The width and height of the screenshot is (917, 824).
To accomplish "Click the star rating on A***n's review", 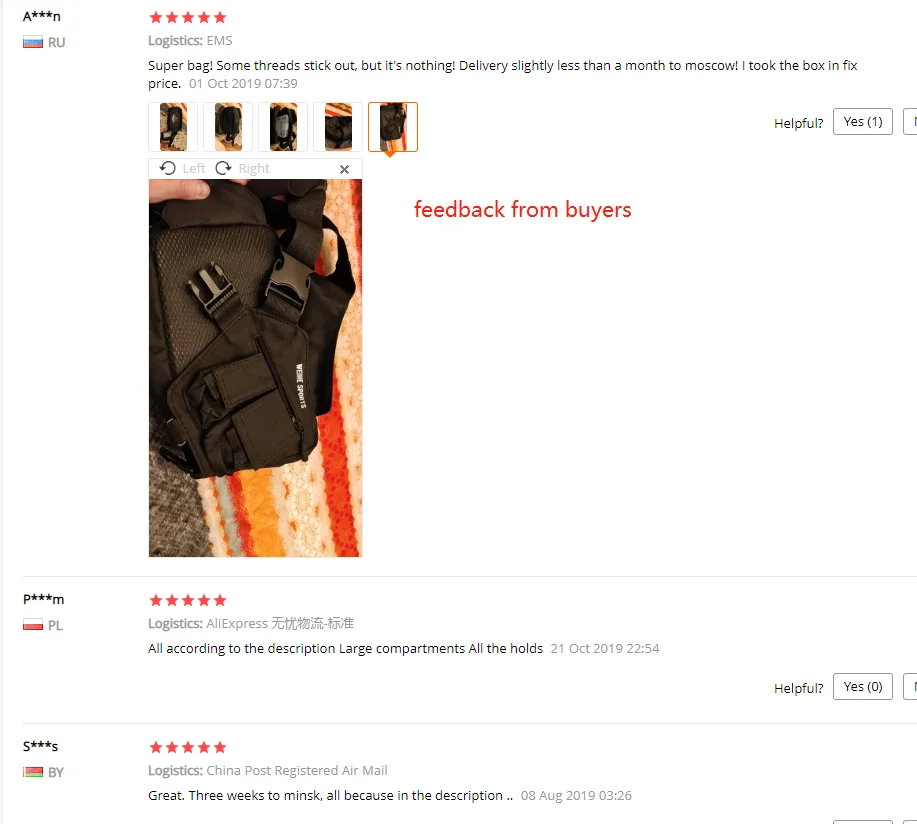I will (188, 18).
